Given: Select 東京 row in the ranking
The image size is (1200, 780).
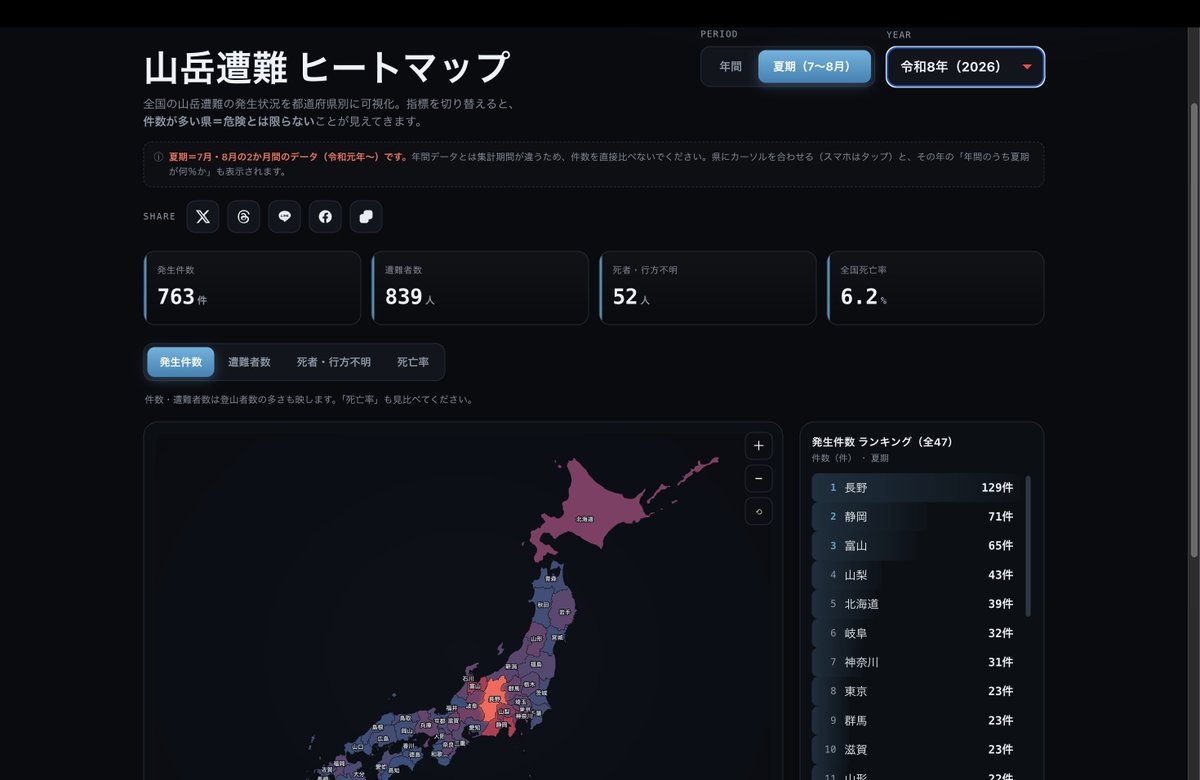Looking at the screenshot, I should [916, 691].
